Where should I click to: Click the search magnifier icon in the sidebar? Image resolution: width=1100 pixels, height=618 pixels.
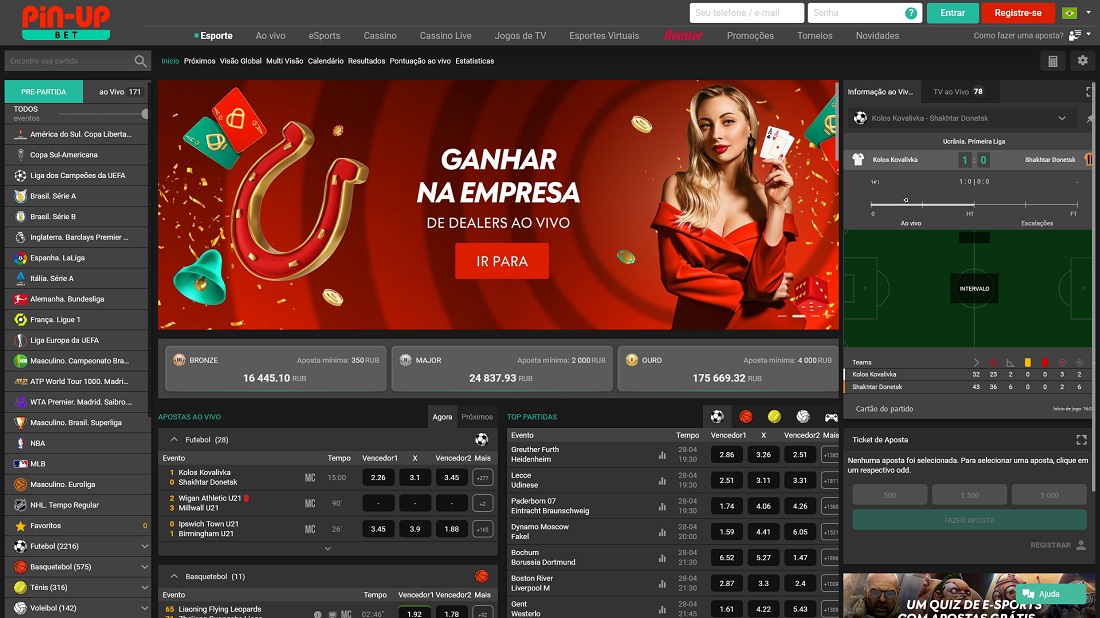click(x=141, y=61)
